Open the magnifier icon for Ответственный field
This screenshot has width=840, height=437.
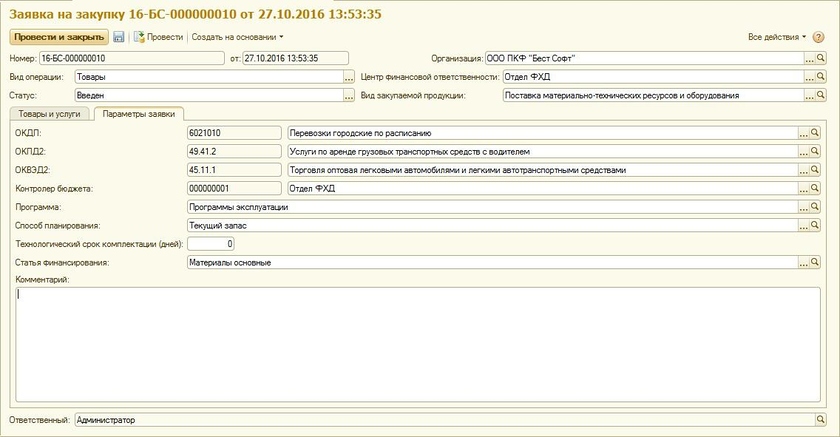pyautogui.click(x=821, y=421)
